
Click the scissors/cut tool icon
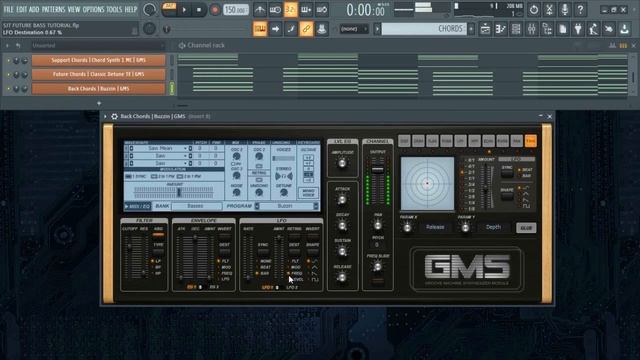click(549, 9)
